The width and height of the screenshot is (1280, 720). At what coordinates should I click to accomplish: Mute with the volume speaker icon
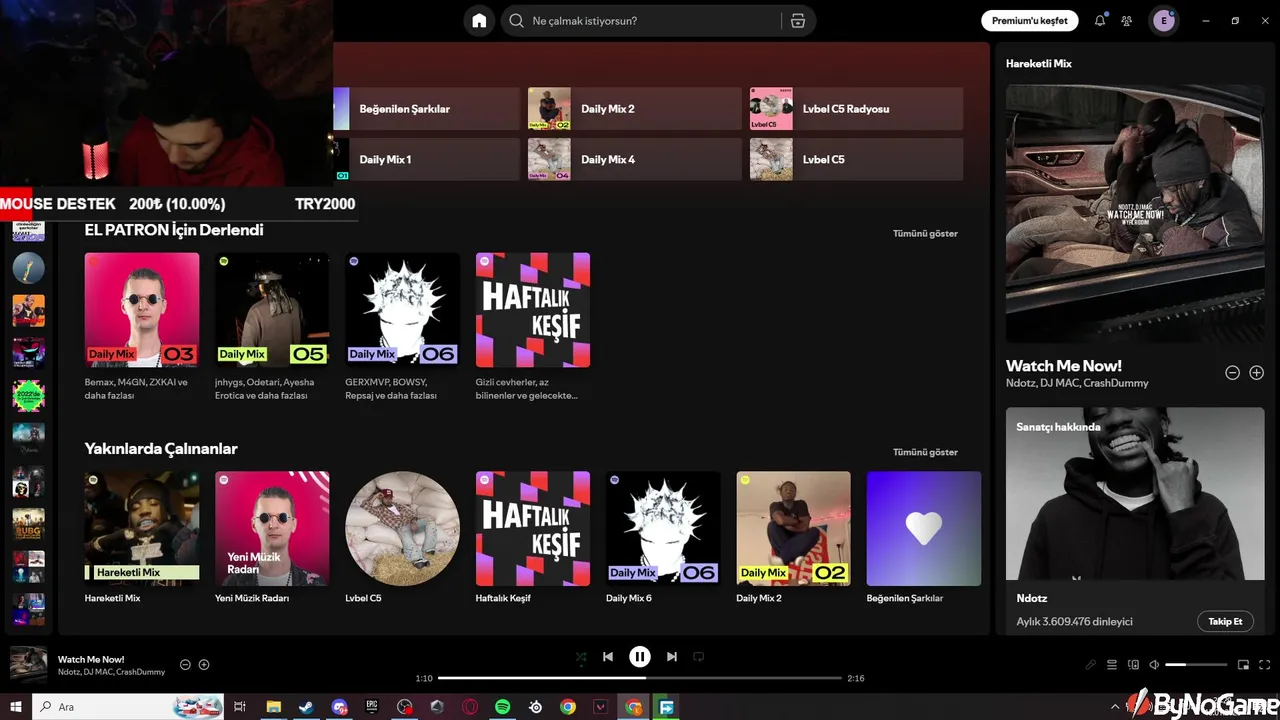click(1154, 665)
